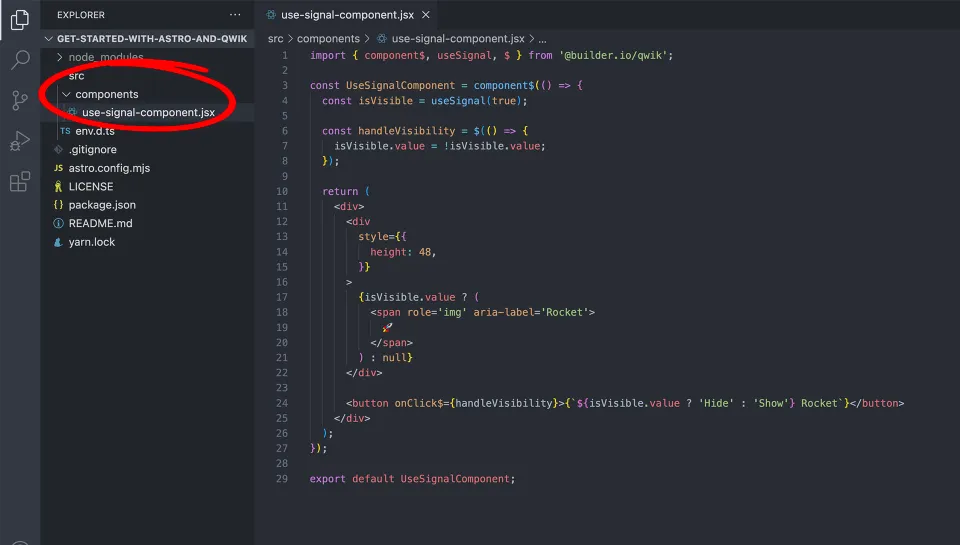Click aria-label='Rocket' on line 18
960x545 pixels.
(x=531, y=312)
